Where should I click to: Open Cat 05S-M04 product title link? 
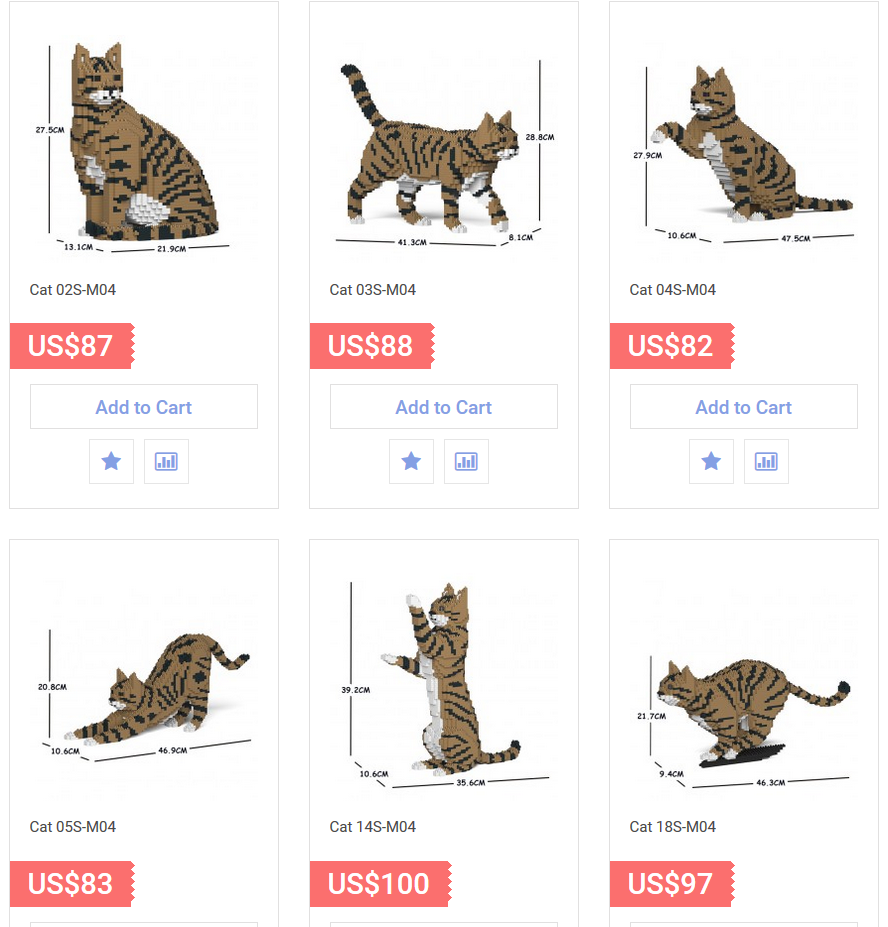(x=73, y=826)
